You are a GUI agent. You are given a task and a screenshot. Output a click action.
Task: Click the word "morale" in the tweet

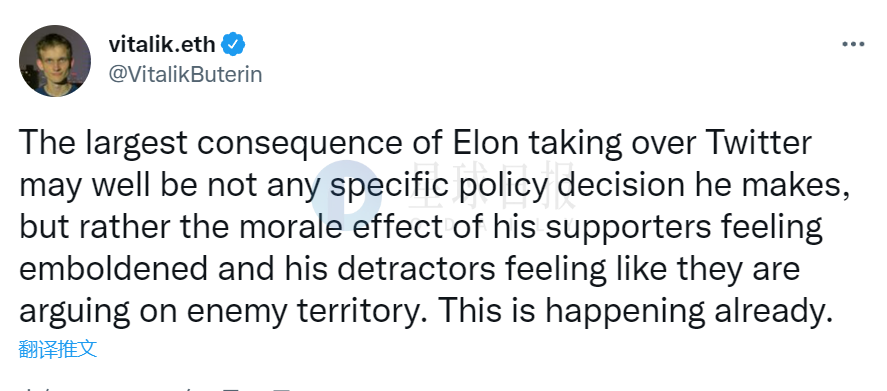291,227
